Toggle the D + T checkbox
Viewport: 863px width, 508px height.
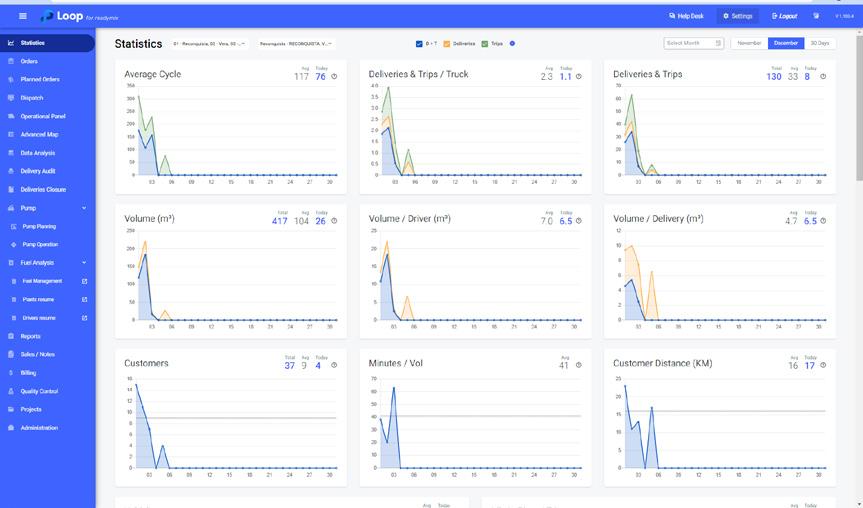pyautogui.click(x=419, y=43)
